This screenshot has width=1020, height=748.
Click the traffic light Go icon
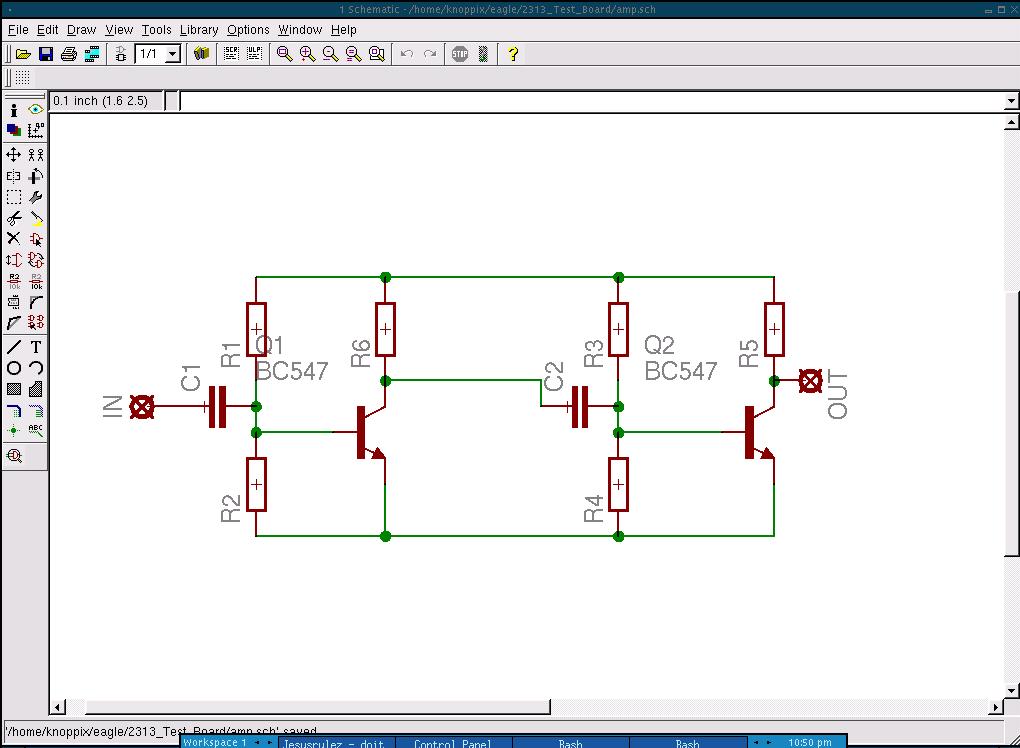point(483,54)
